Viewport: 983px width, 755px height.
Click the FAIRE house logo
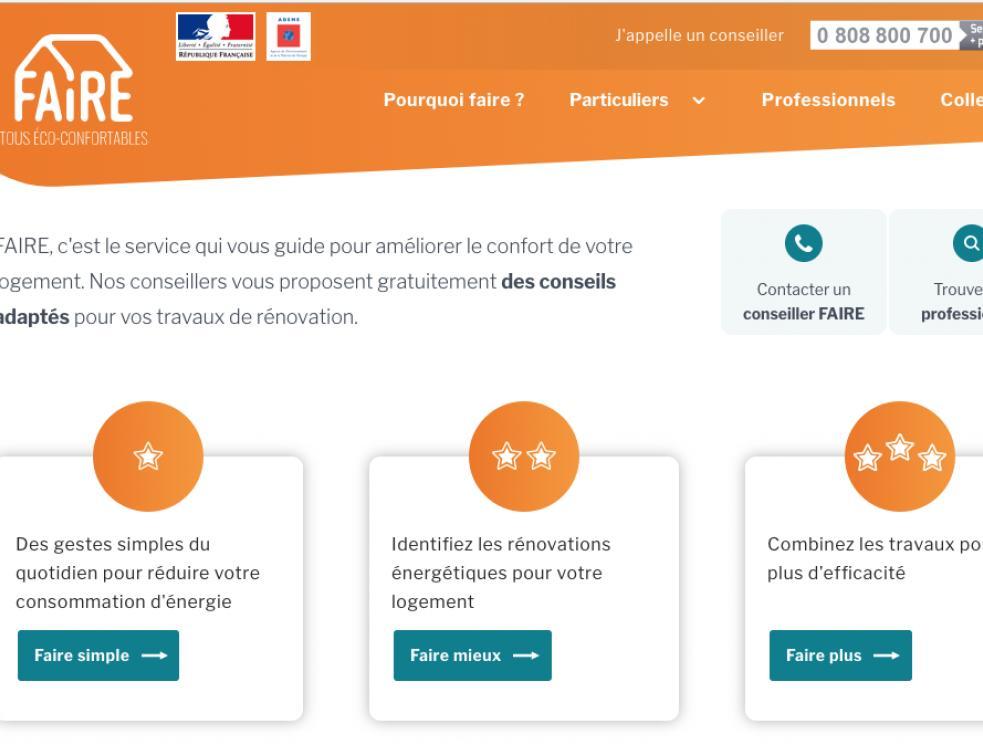coord(73,90)
